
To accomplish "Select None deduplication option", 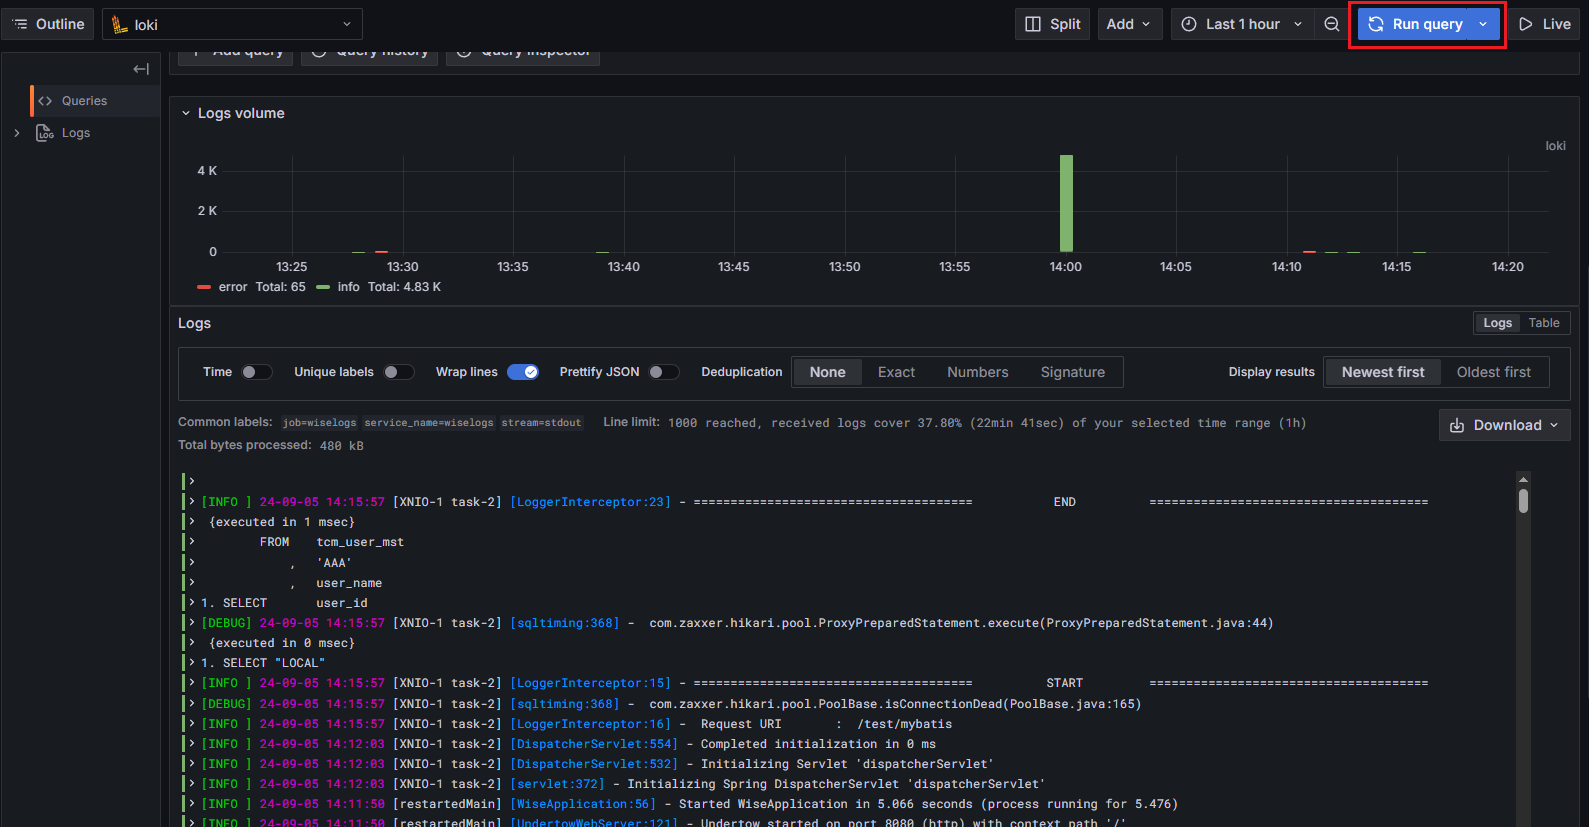I will click(x=828, y=372).
